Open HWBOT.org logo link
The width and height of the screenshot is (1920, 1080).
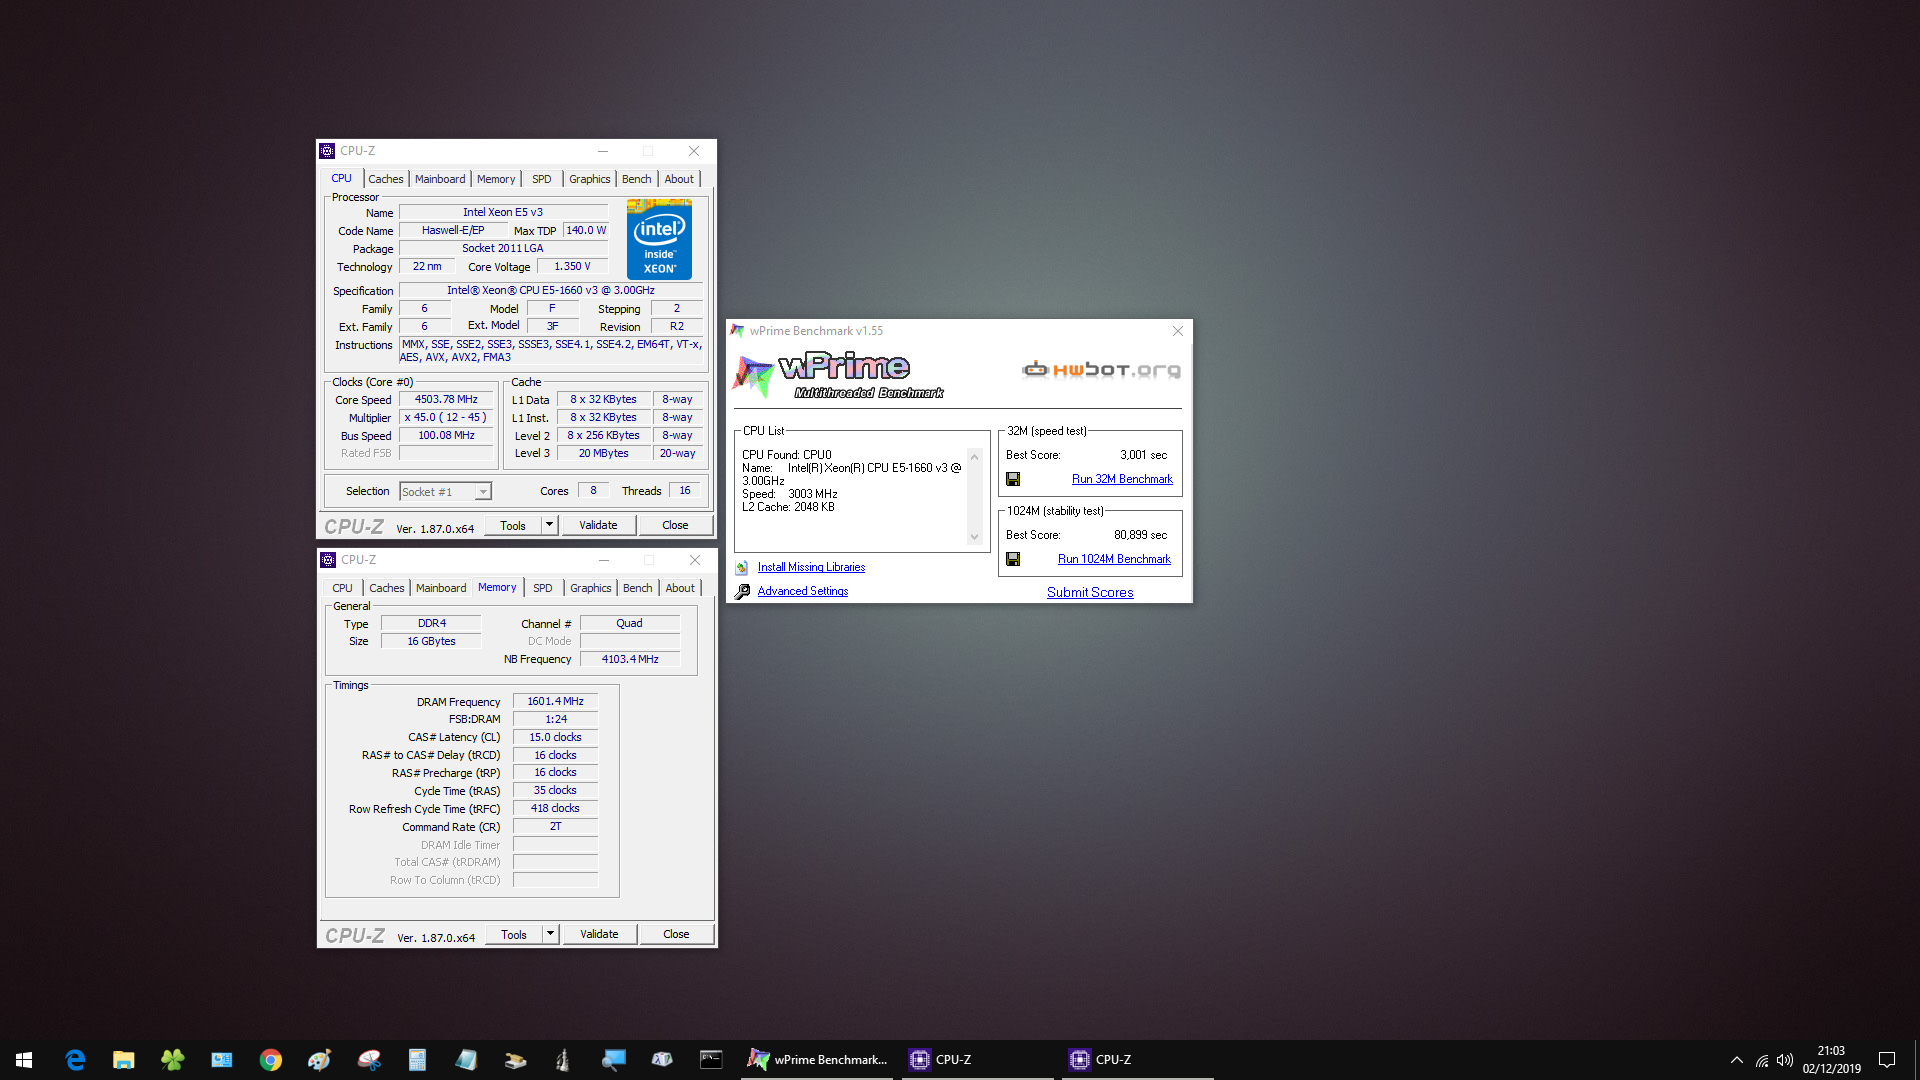(x=1101, y=370)
